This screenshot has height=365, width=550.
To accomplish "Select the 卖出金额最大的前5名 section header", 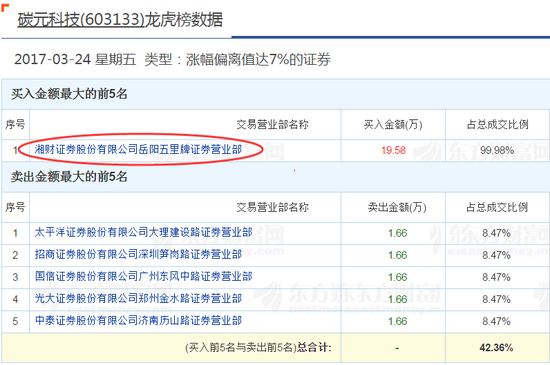I will (x=69, y=177).
